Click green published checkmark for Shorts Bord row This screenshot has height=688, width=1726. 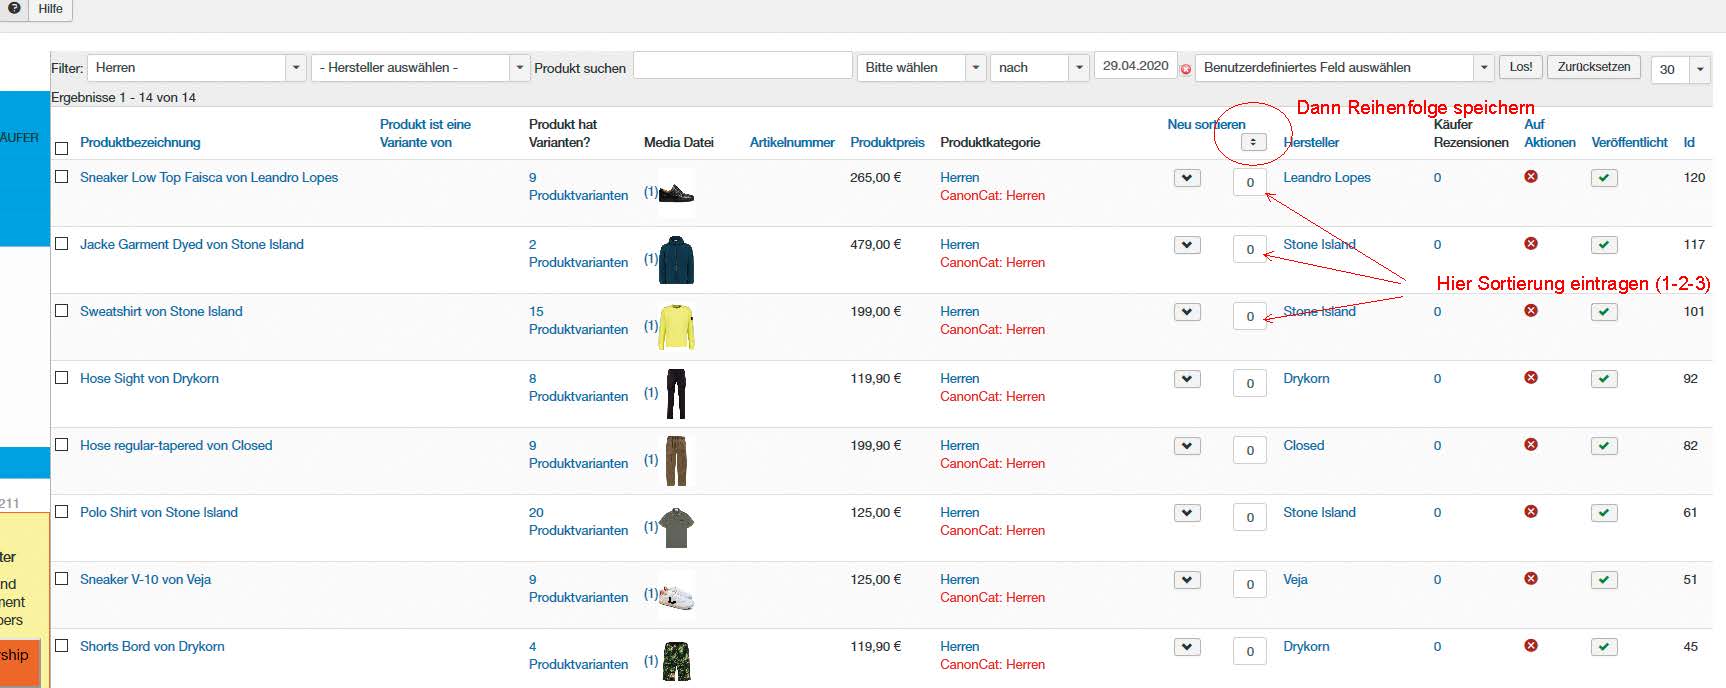pos(1604,647)
